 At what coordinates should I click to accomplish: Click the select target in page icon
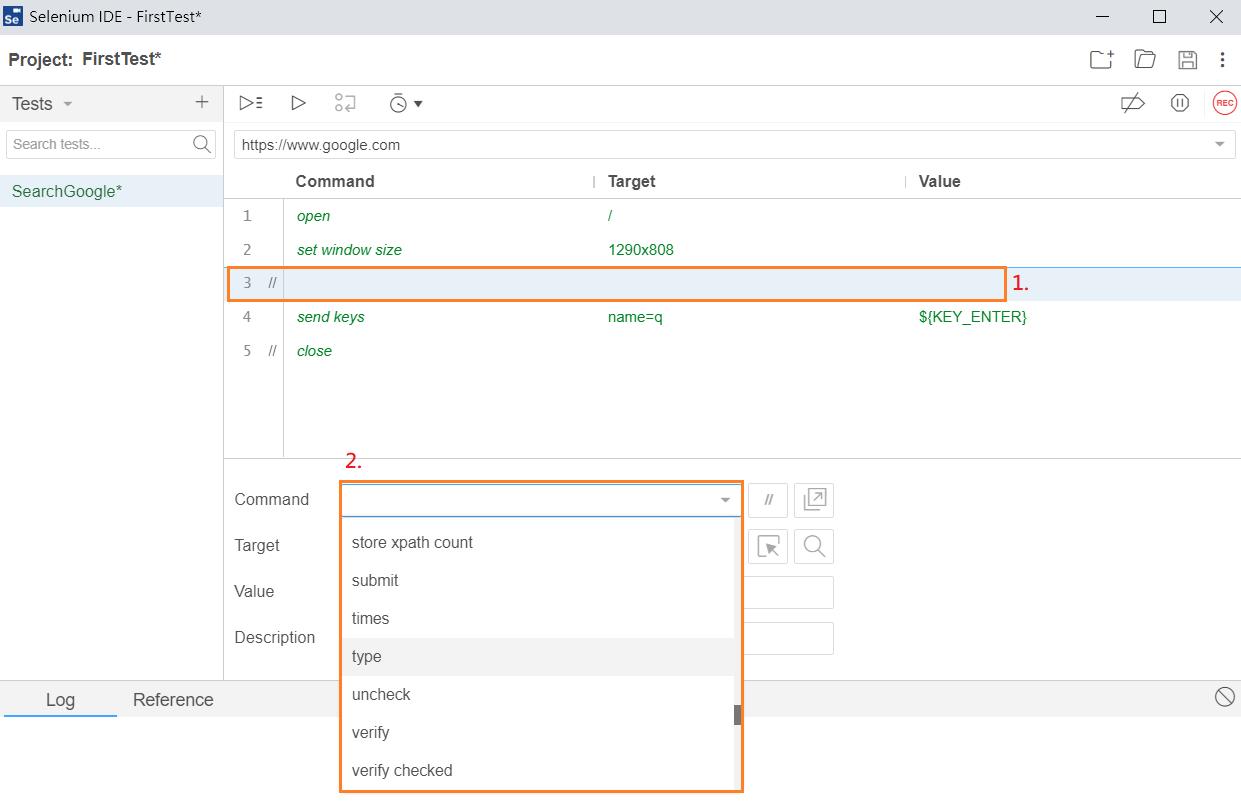pos(768,546)
